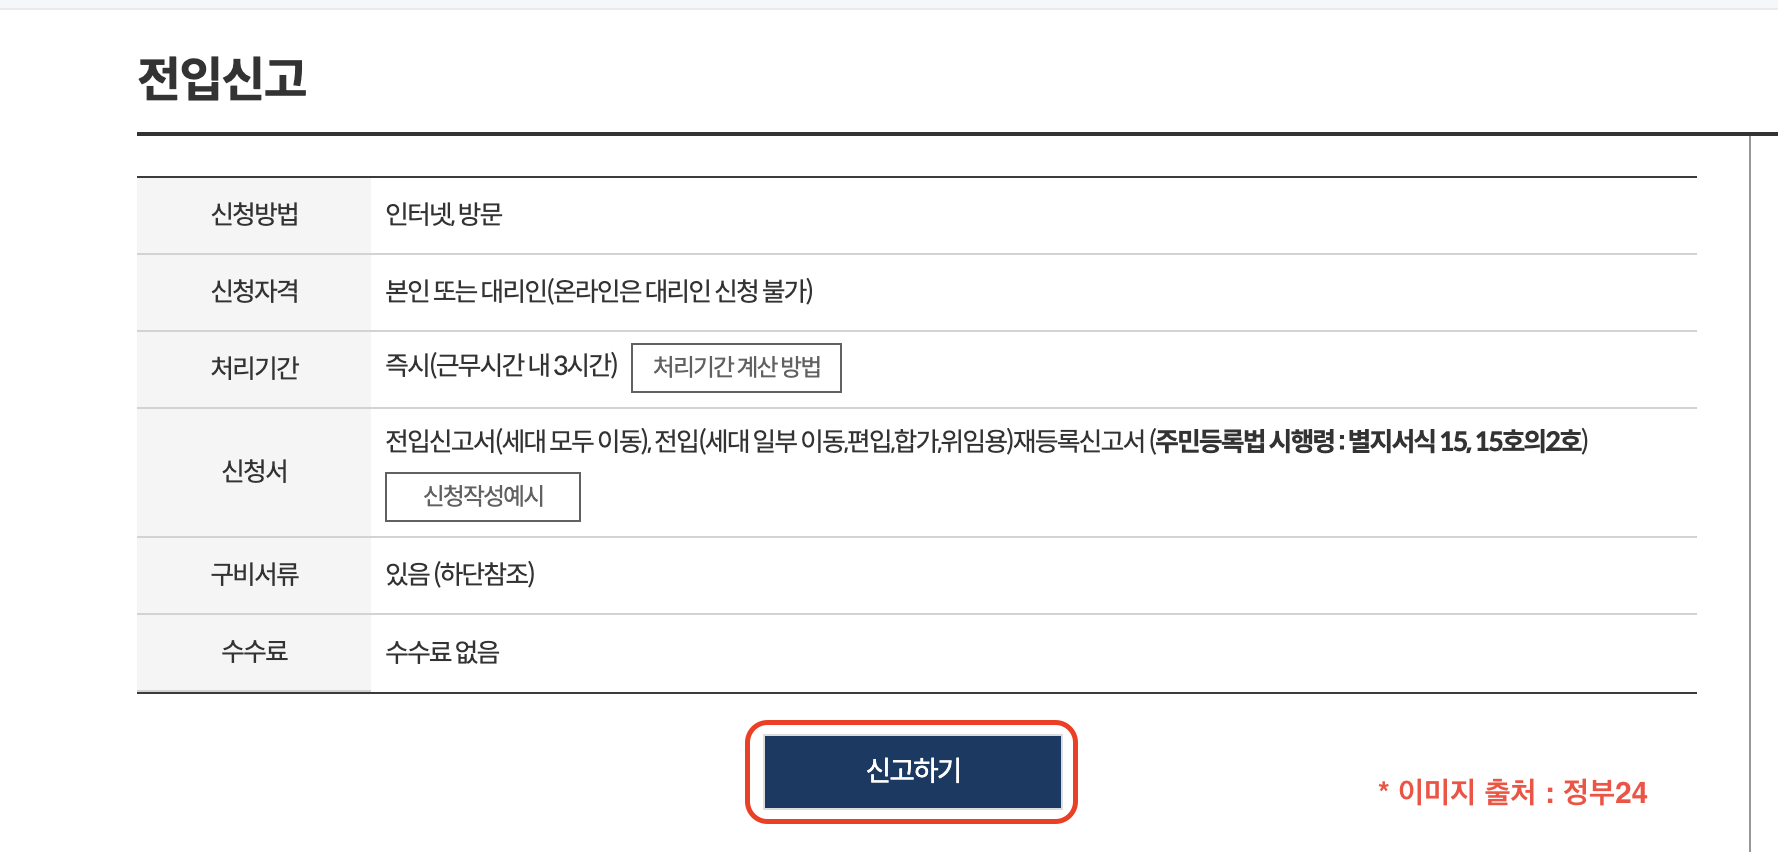Select the 처리기간 row header
The image size is (1778, 852).
pyautogui.click(x=252, y=368)
